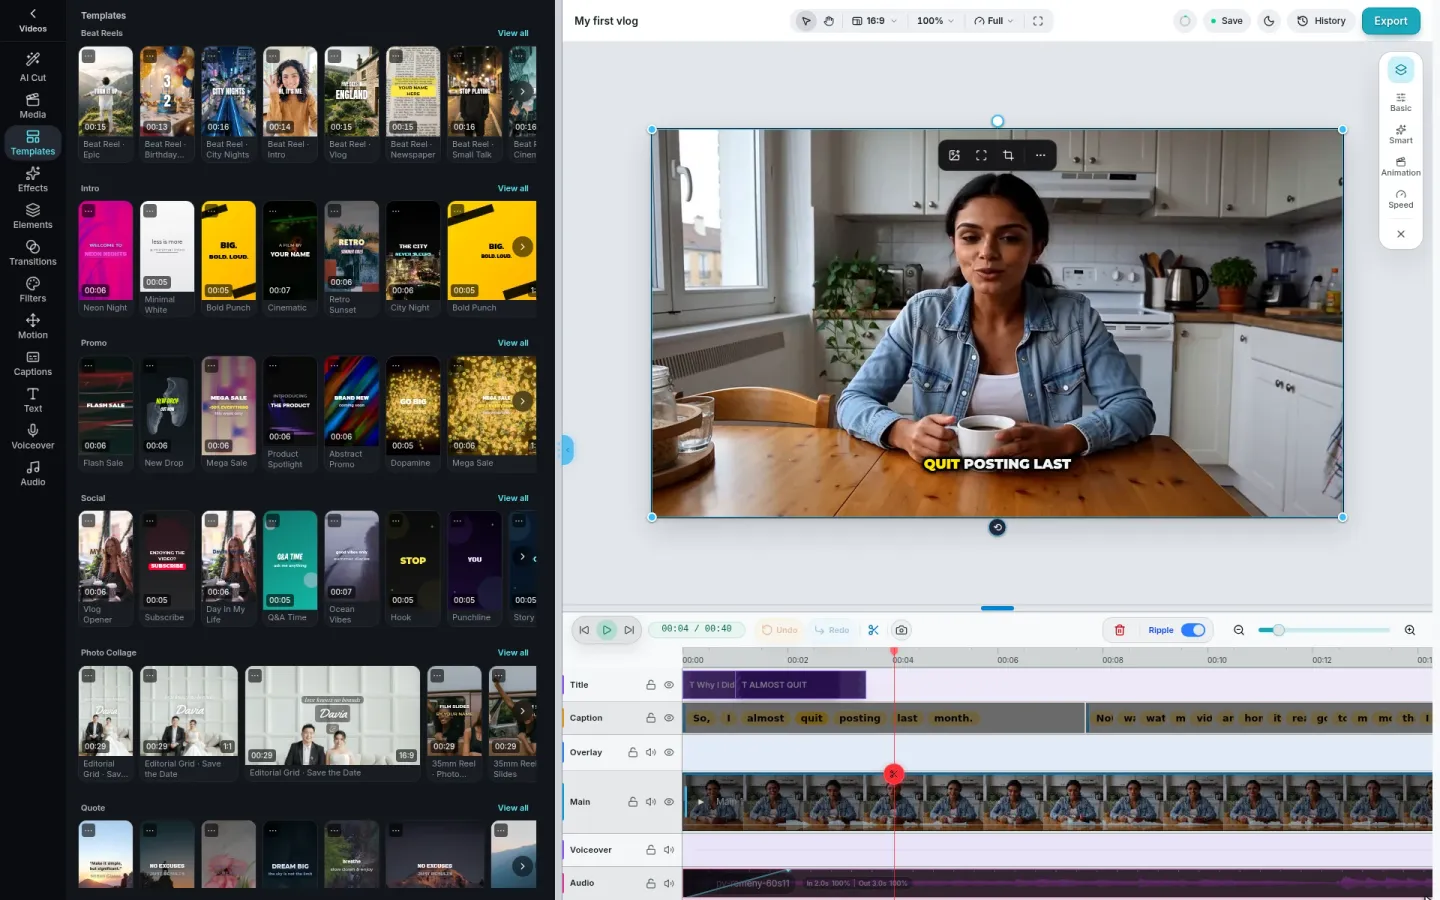This screenshot has width=1440, height=900.
Task: Open the History panel
Action: pos(1321,21)
